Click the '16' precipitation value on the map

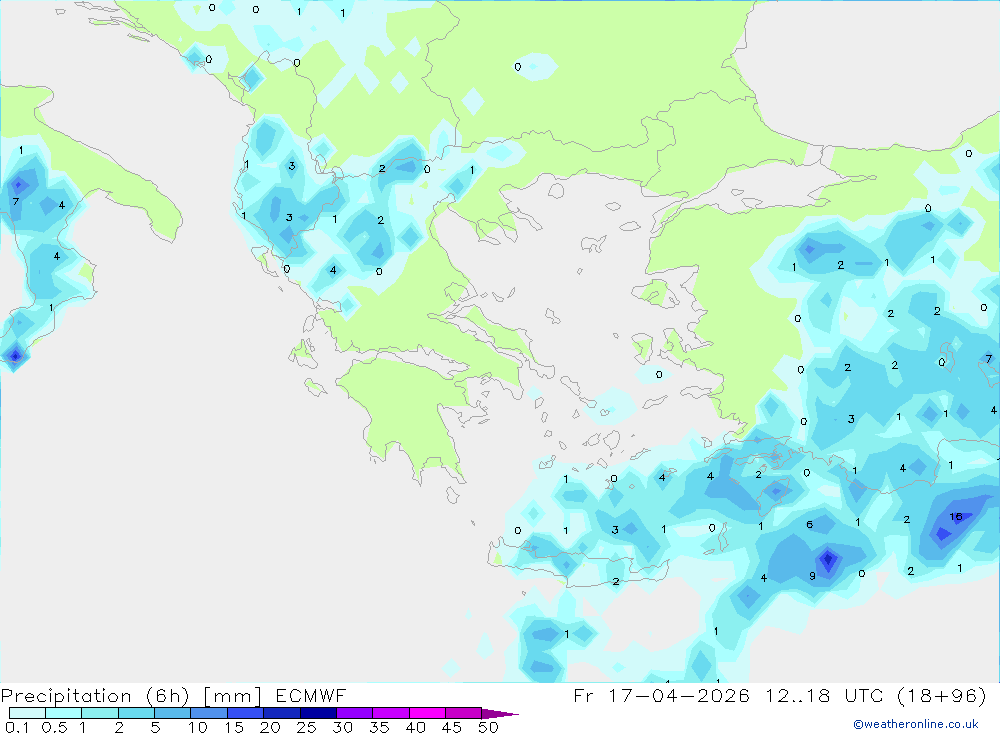[955, 517]
